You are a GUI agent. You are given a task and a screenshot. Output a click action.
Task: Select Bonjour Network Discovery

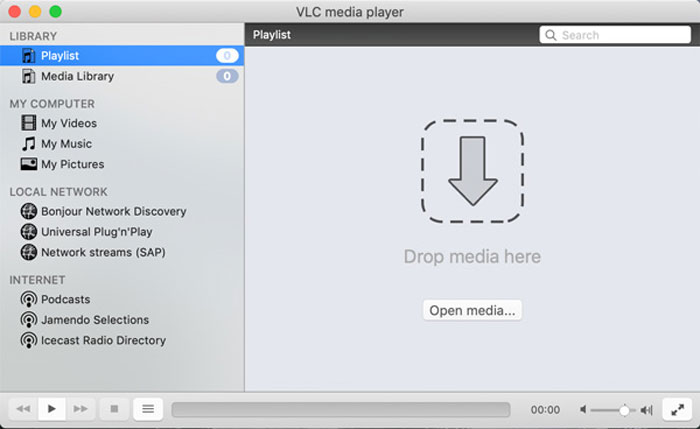[x=114, y=211]
